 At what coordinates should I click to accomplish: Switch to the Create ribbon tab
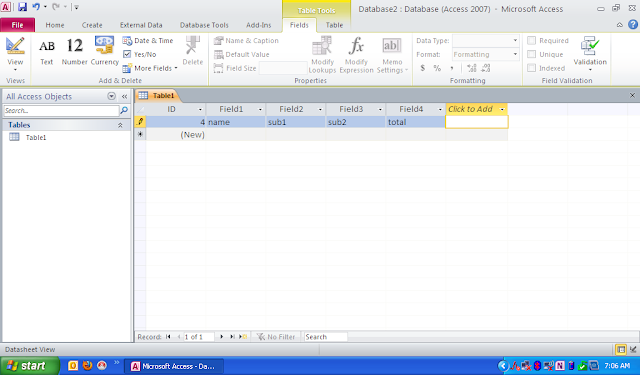(x=92, y=25)
